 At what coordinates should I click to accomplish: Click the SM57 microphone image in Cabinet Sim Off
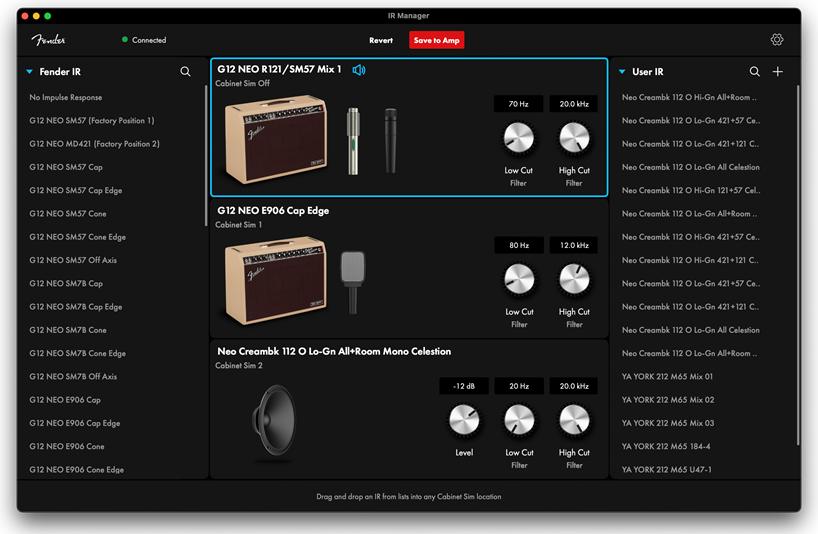(390, 140)
